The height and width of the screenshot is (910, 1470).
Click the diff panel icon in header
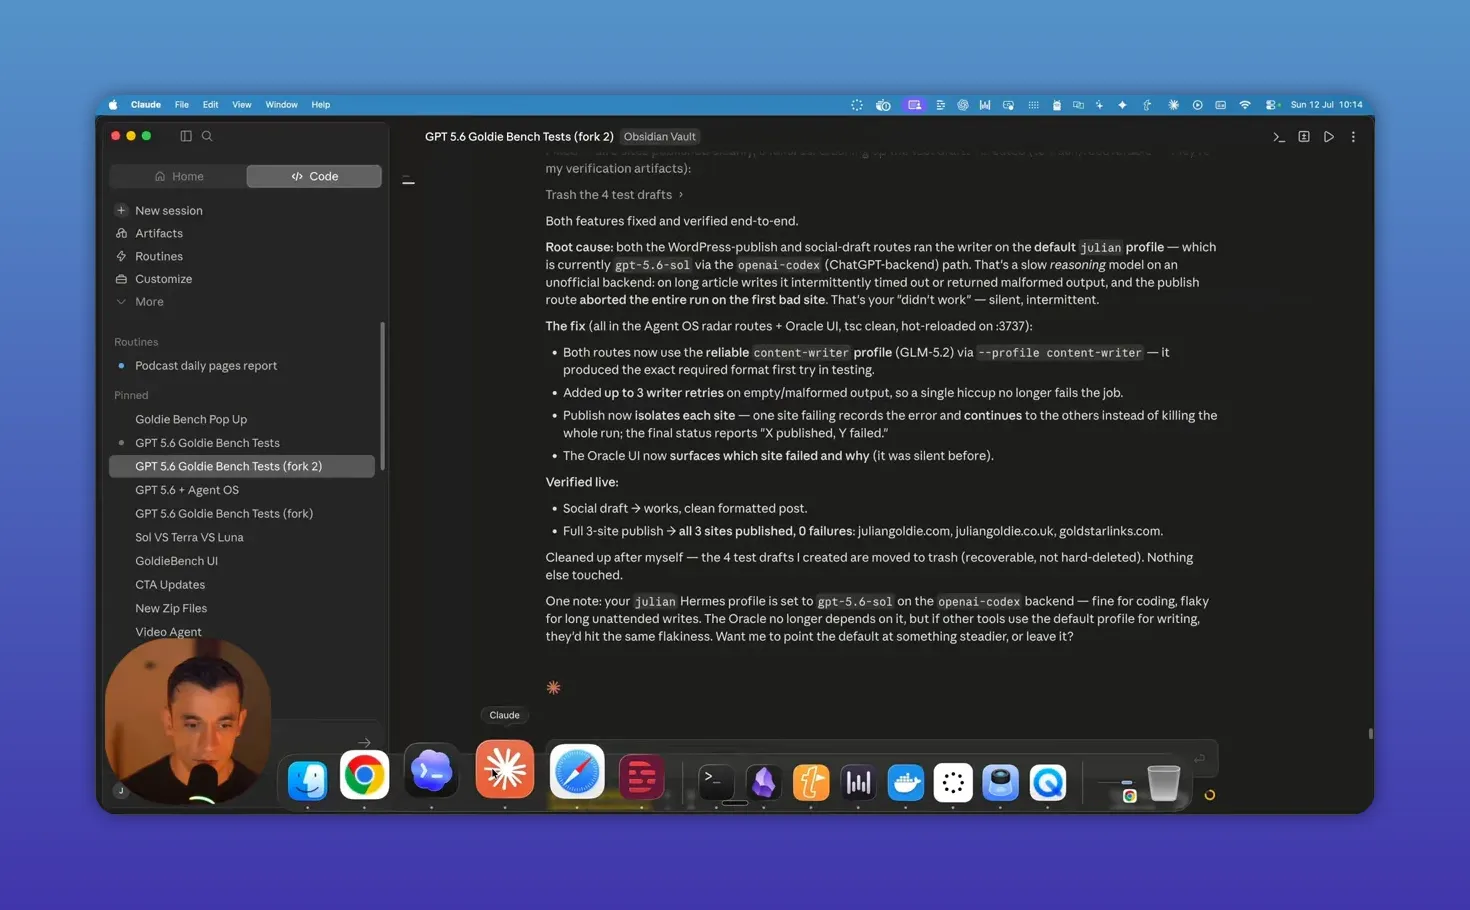(1304, 137)
